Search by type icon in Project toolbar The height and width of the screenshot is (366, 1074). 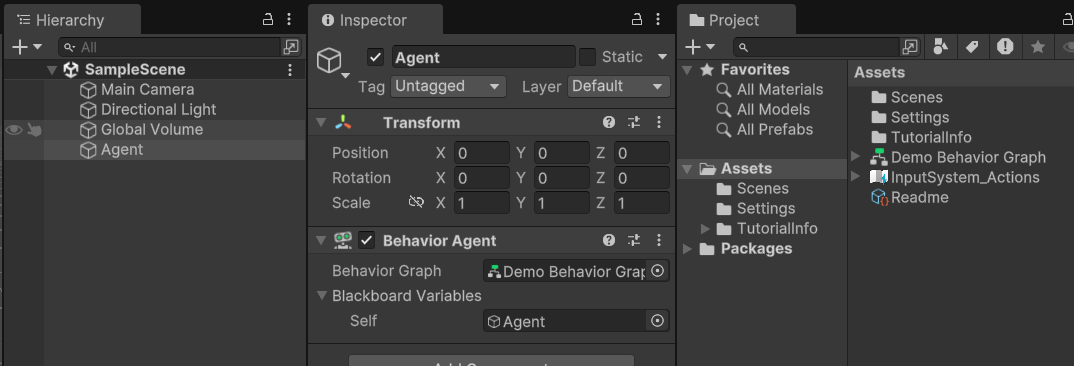pos(941,47)
